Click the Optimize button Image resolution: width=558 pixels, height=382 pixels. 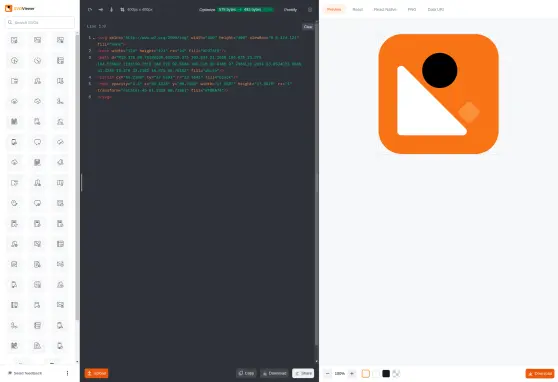point(207,10)
